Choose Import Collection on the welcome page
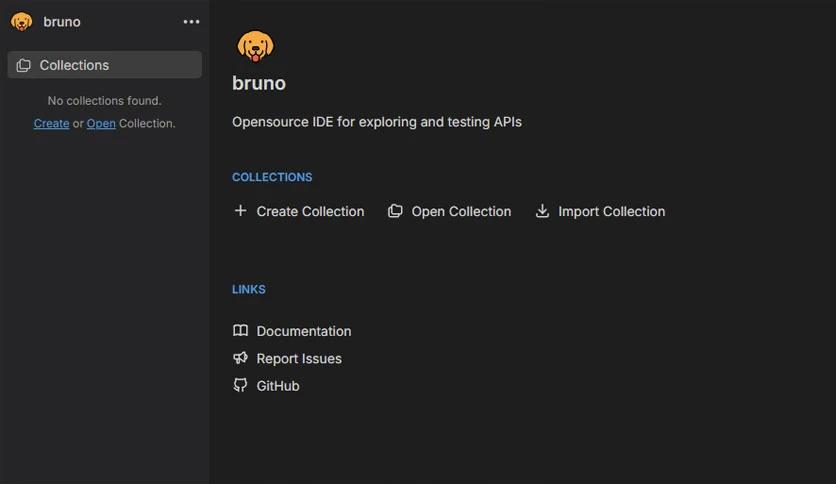 click(600, 211)
